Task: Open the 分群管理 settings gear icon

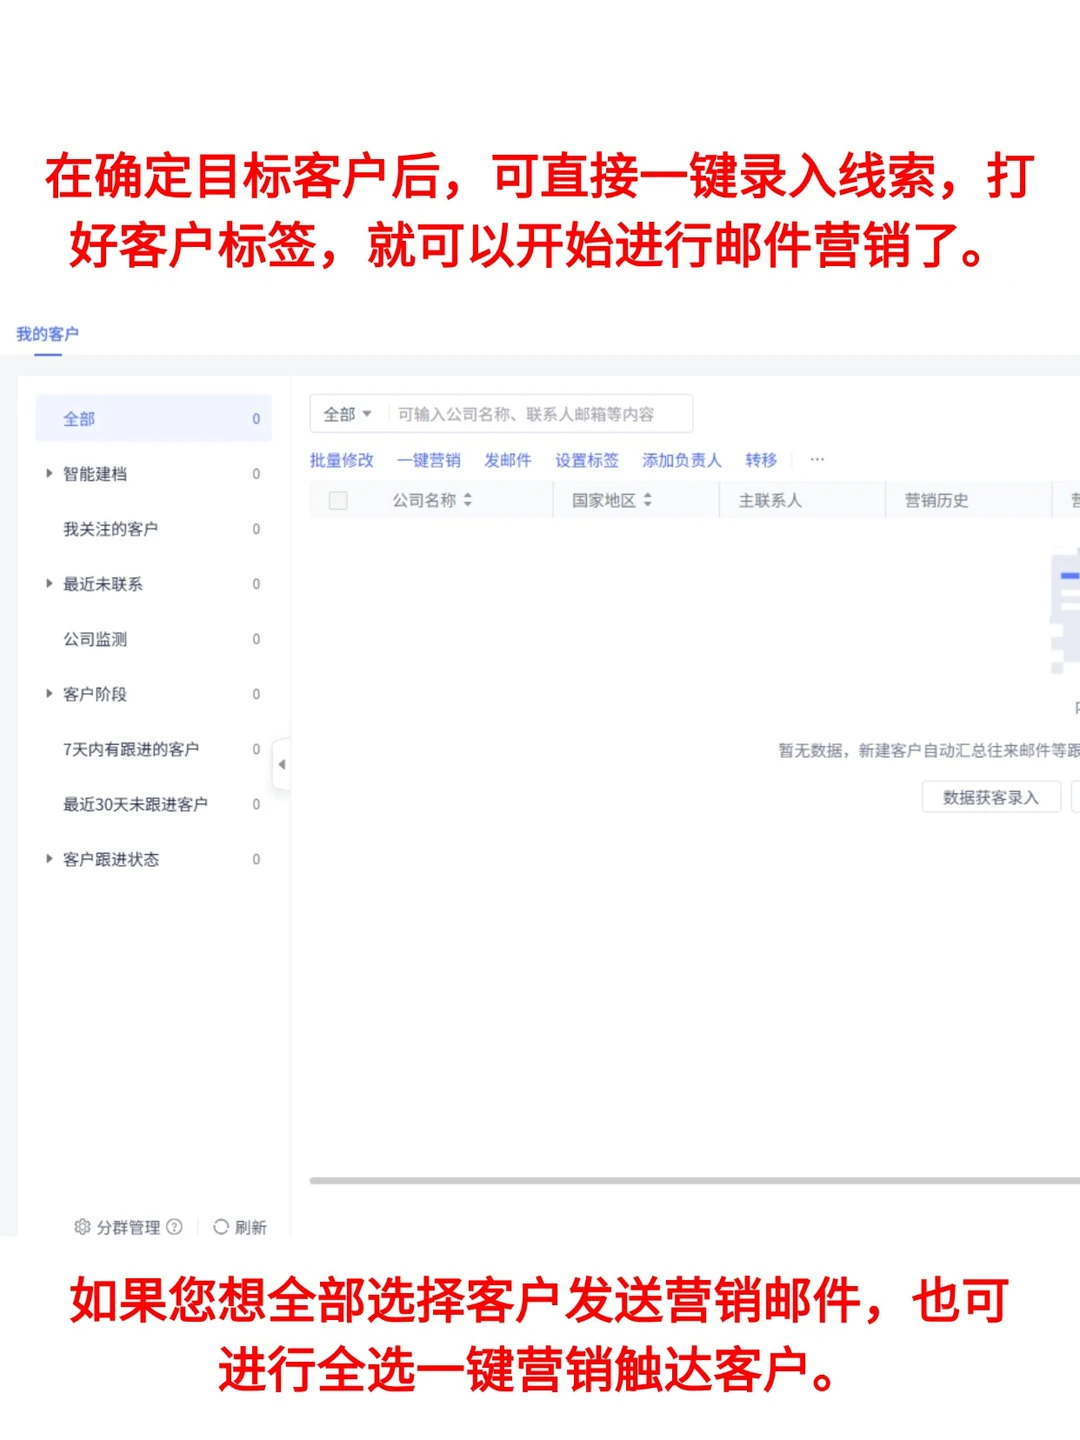Action: click(84, 1227)
